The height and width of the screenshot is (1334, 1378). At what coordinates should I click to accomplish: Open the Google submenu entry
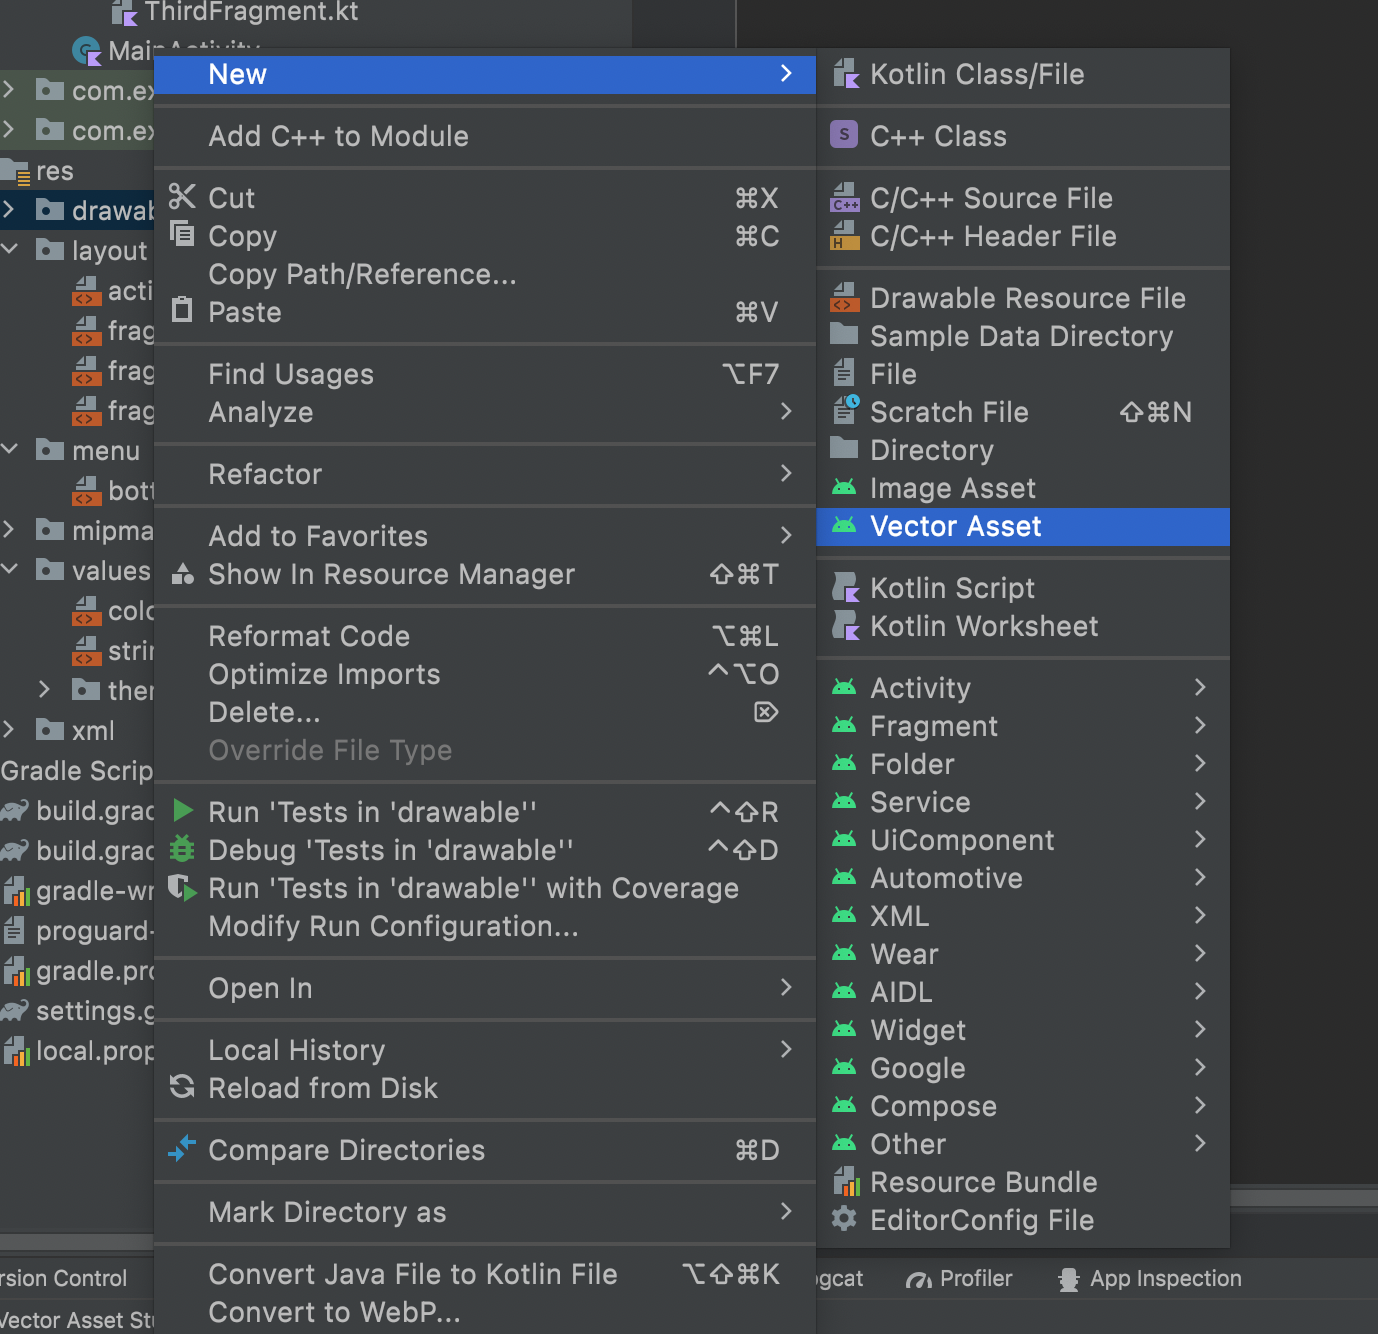[1023, 1068]
